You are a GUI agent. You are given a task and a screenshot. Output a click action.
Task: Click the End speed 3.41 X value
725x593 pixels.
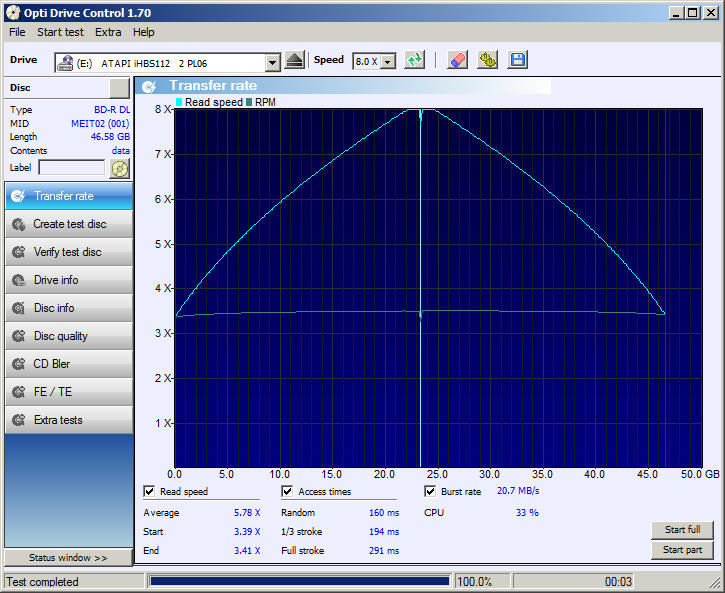pyautogui.click(x=247, y=550)
